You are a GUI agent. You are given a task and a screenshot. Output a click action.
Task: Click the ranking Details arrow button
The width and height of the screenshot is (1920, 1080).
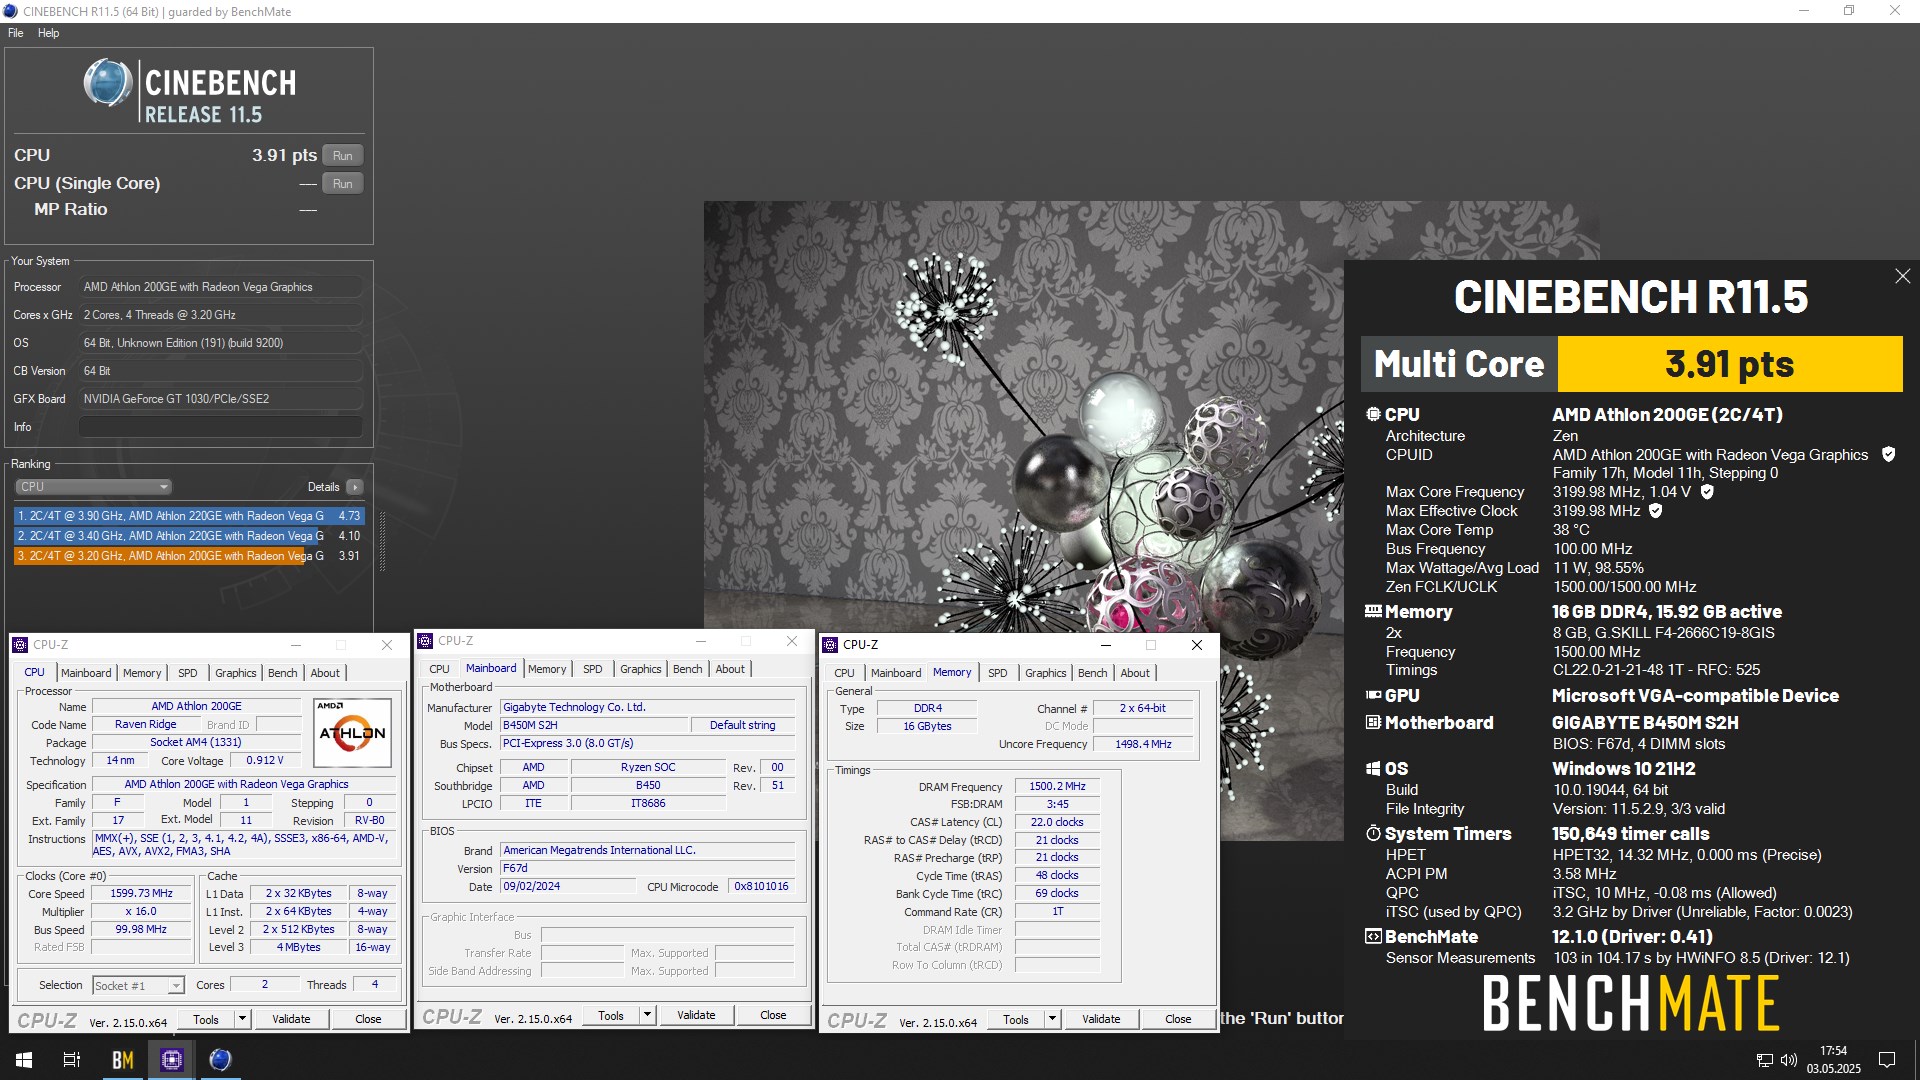tap(354, 487)
